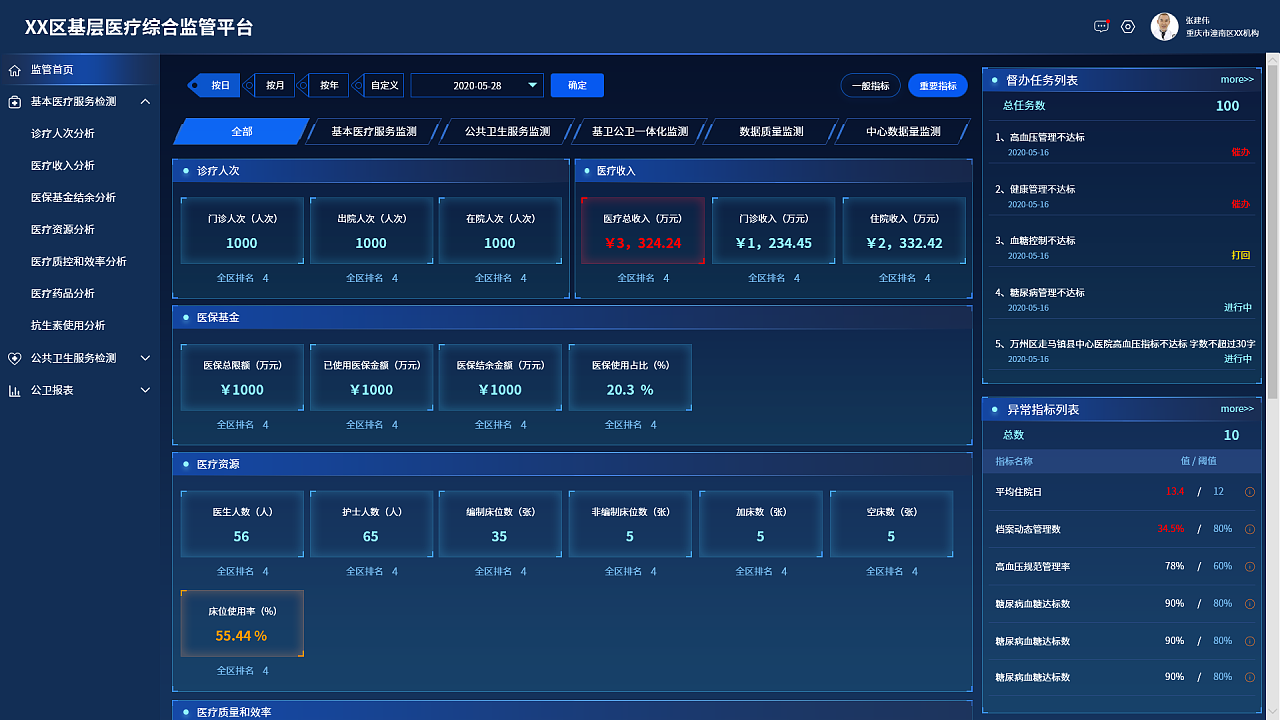Toggle the 重要指标 filter
Viewport: 1280px width, 720px height.
coord(938,86)
